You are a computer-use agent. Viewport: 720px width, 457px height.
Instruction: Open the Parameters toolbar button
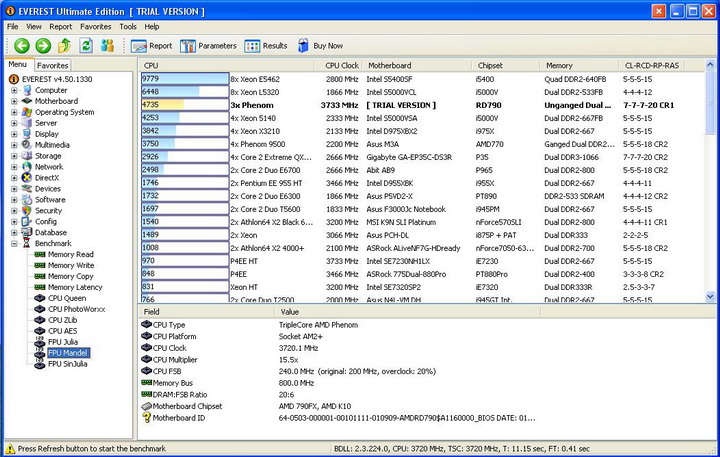tap(208, 46)
